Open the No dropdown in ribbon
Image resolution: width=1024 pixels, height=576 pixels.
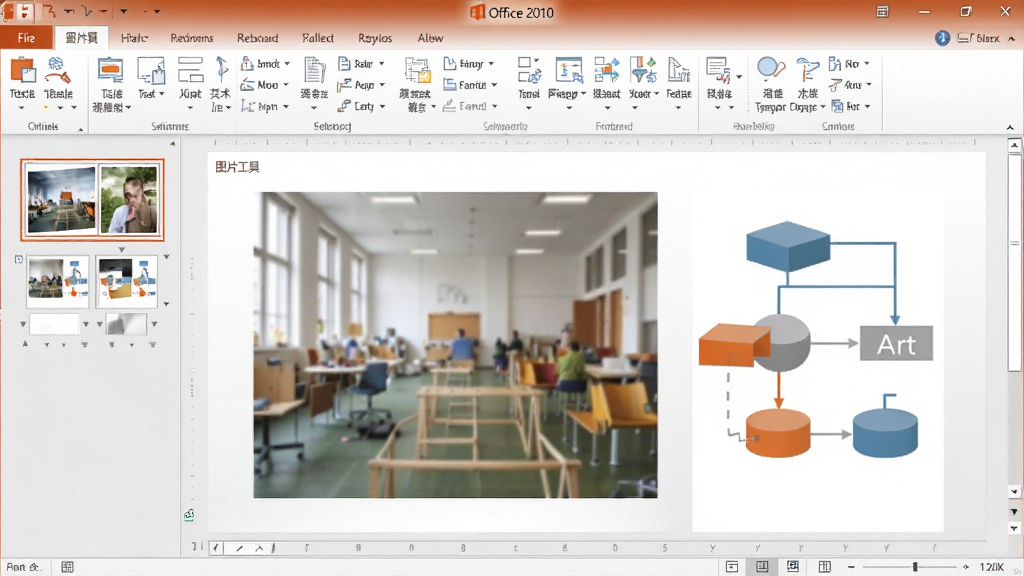coord(867,64)
